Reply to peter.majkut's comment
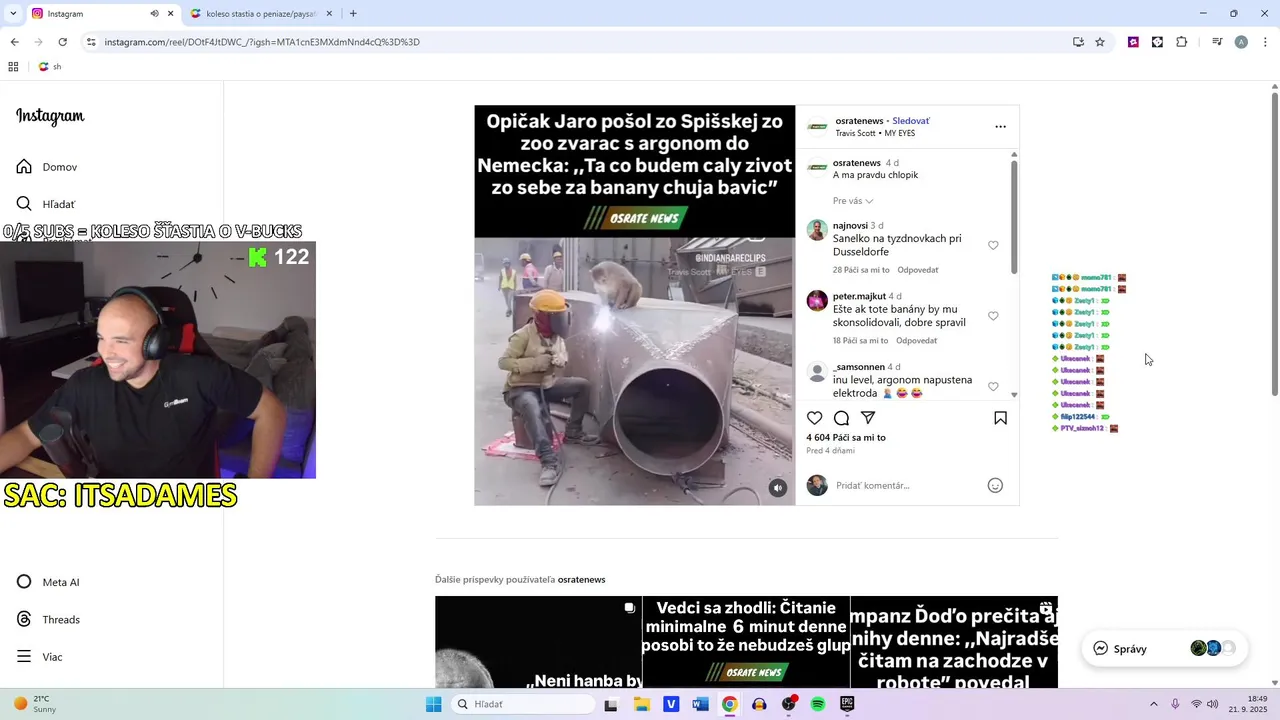1280x720 pixels. coord(917,341)
